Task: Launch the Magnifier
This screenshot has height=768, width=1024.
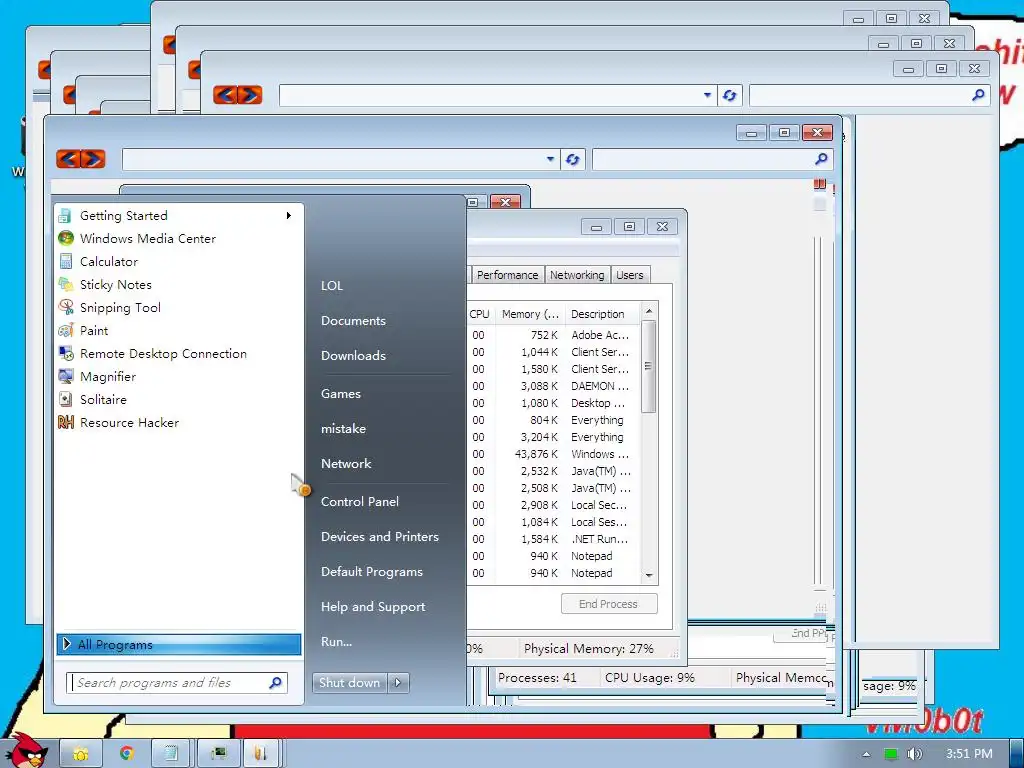Action: tap(176, 377)
